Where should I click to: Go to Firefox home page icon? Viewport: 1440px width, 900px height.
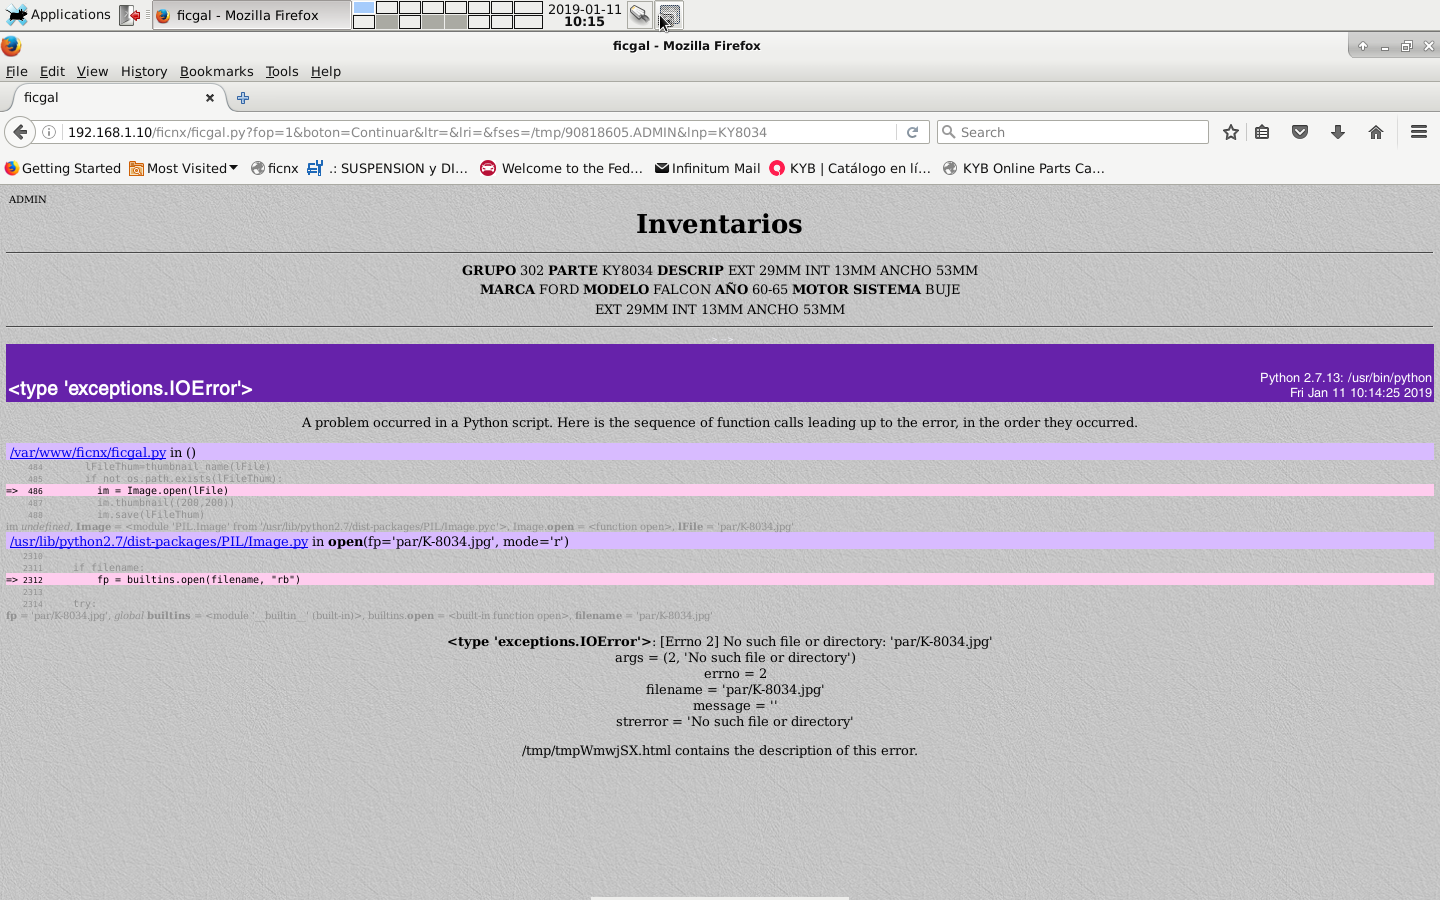[1376, 132]
